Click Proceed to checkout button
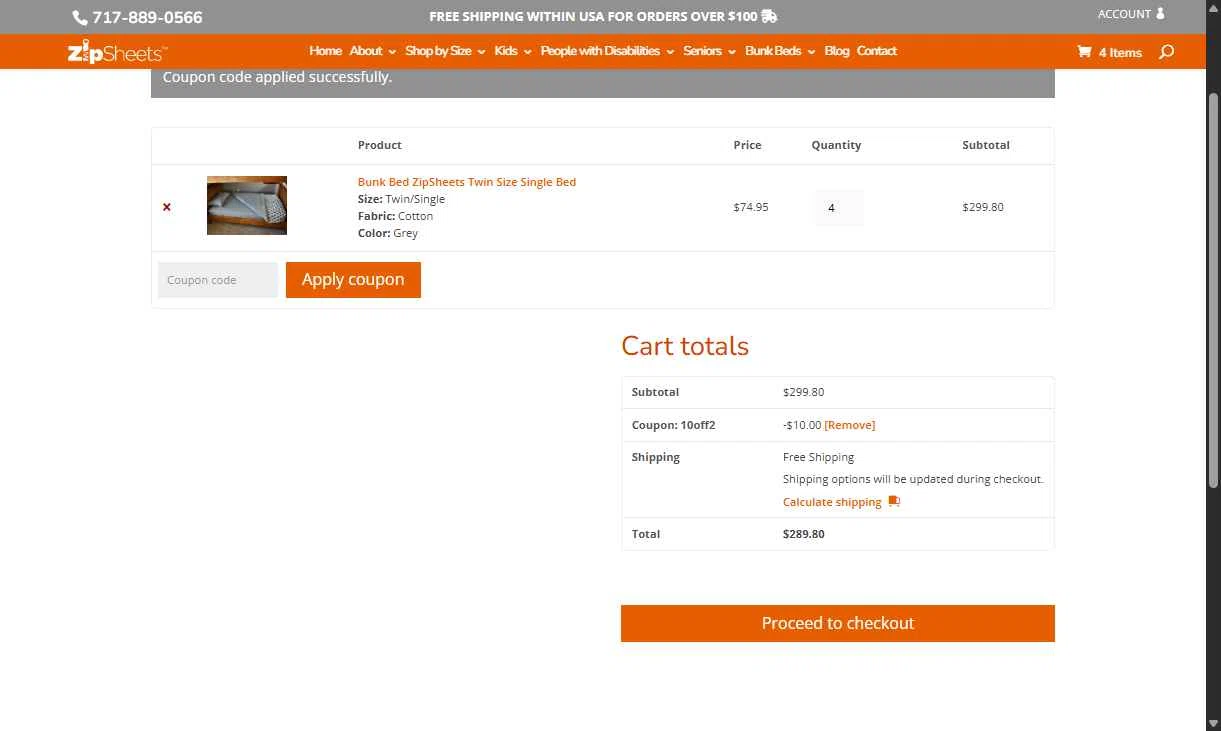The image size is (1221, 731). tap(838, 623)
